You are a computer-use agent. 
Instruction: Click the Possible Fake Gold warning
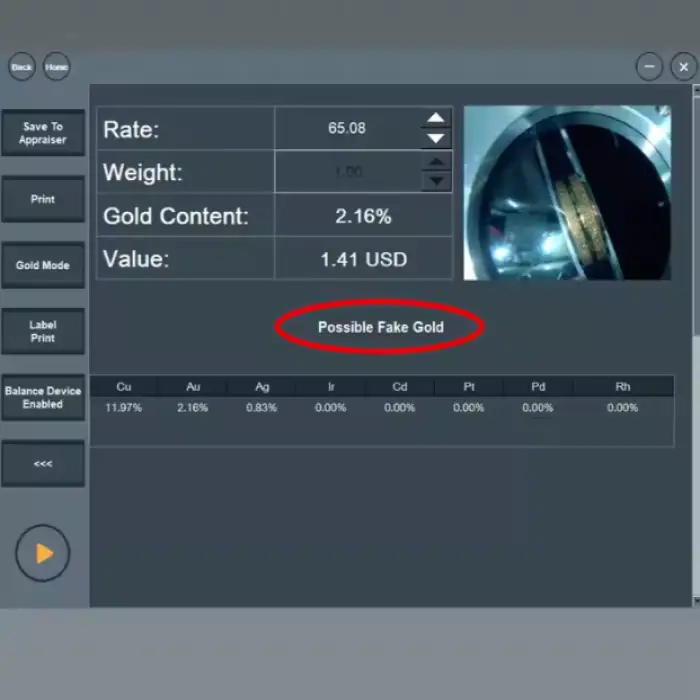click(380, 327)
